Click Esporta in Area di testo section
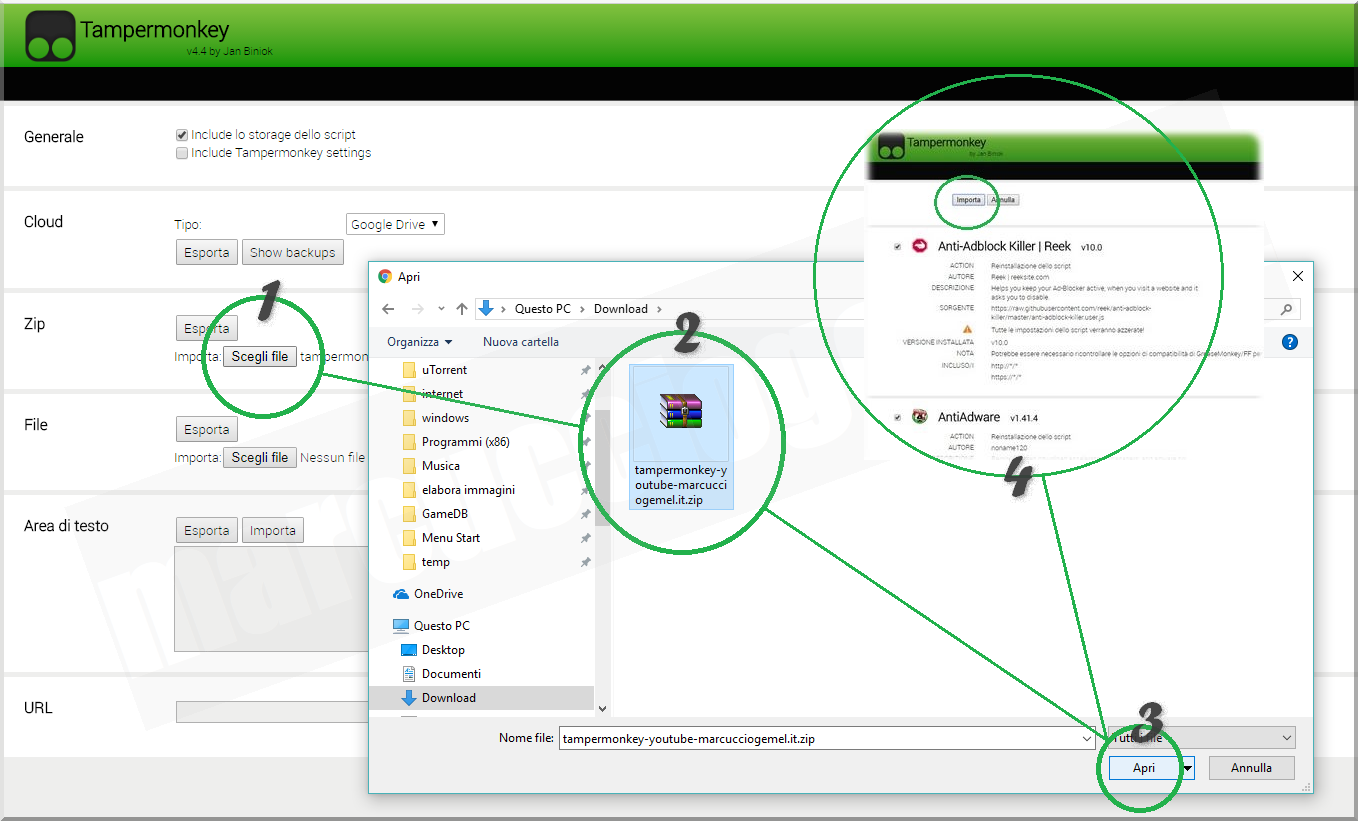This screenshot has height=821, width=1358. pos(207,530)
